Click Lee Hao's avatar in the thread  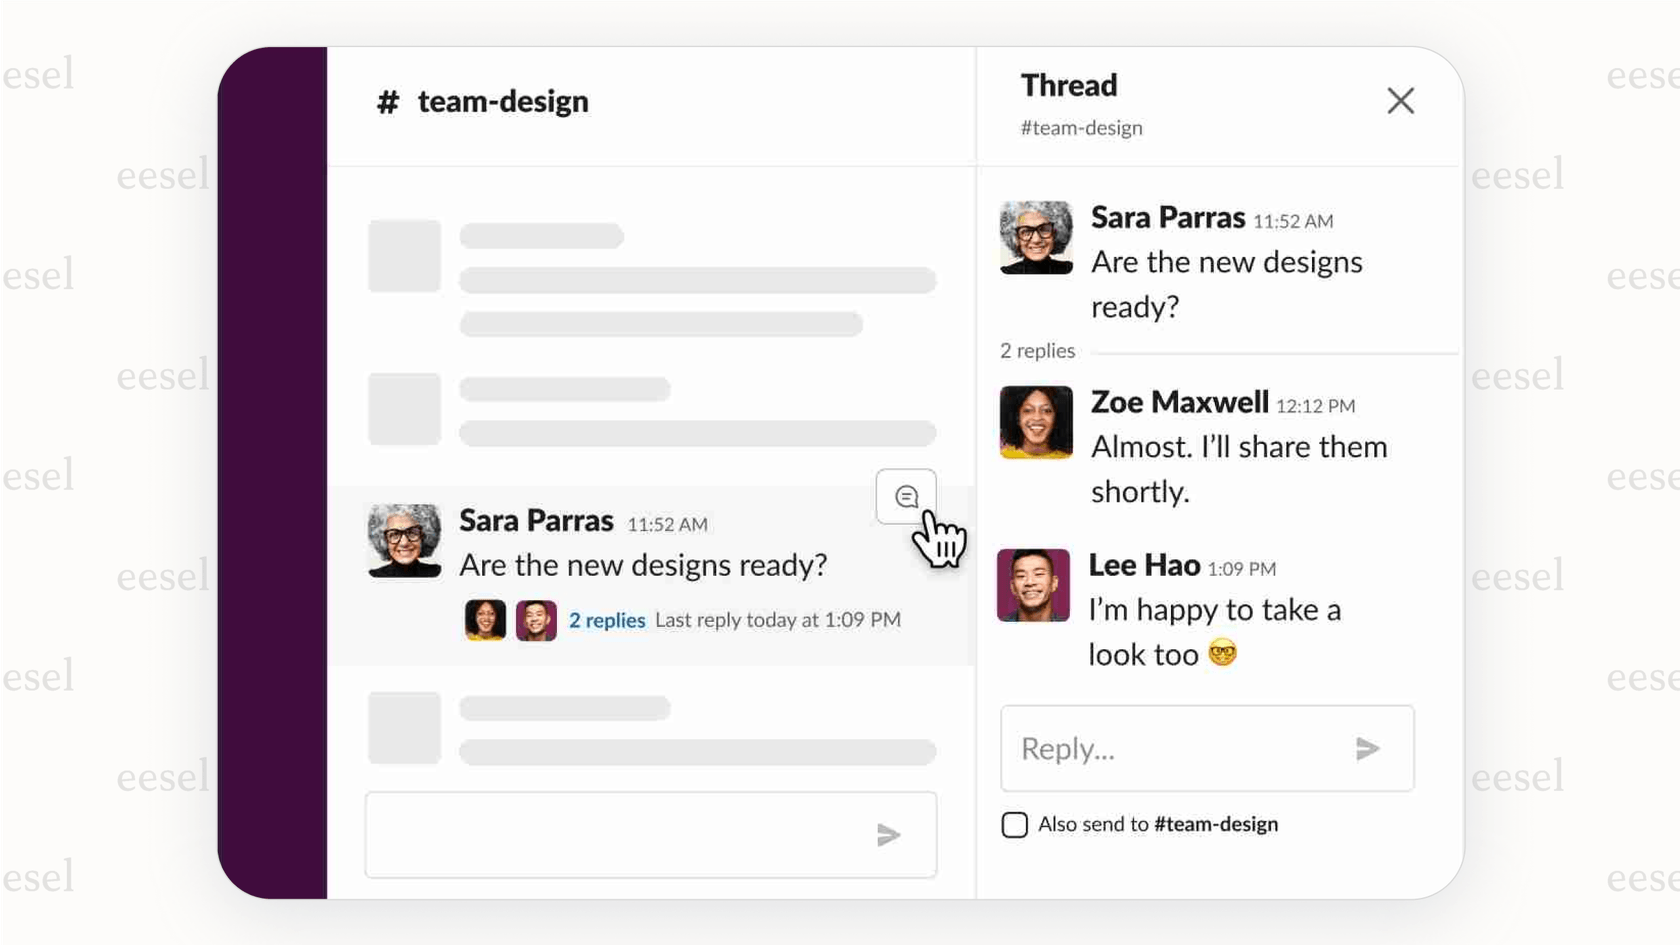pos(1033,585)
